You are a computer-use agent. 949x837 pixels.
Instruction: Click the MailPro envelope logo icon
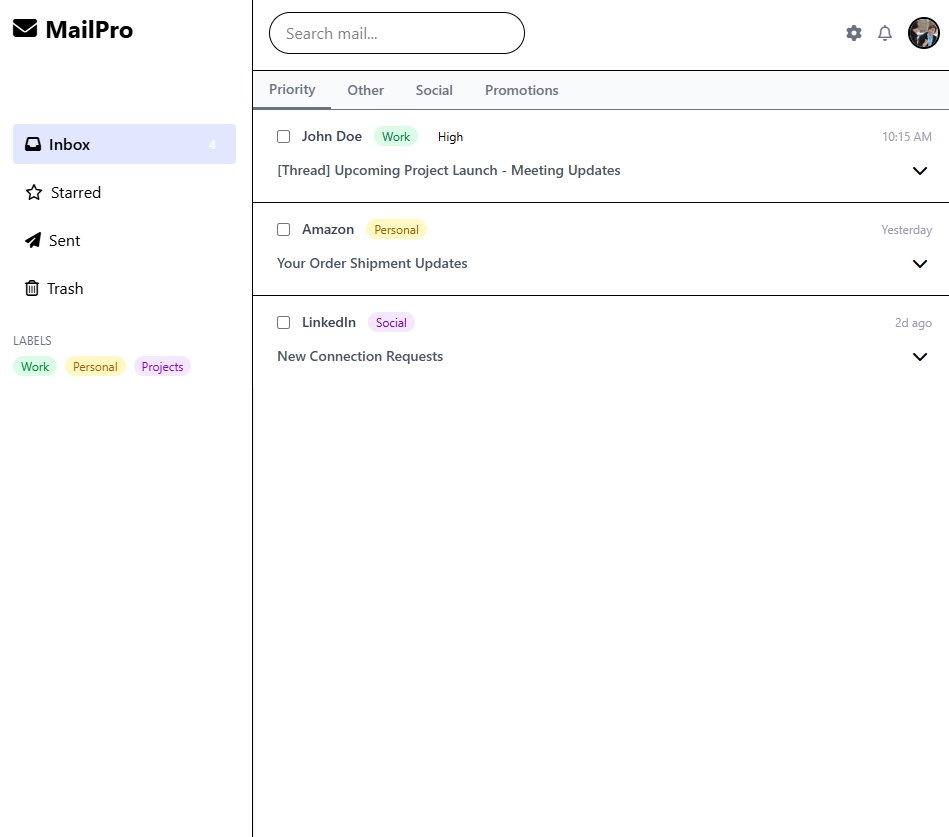pos(25,29)
